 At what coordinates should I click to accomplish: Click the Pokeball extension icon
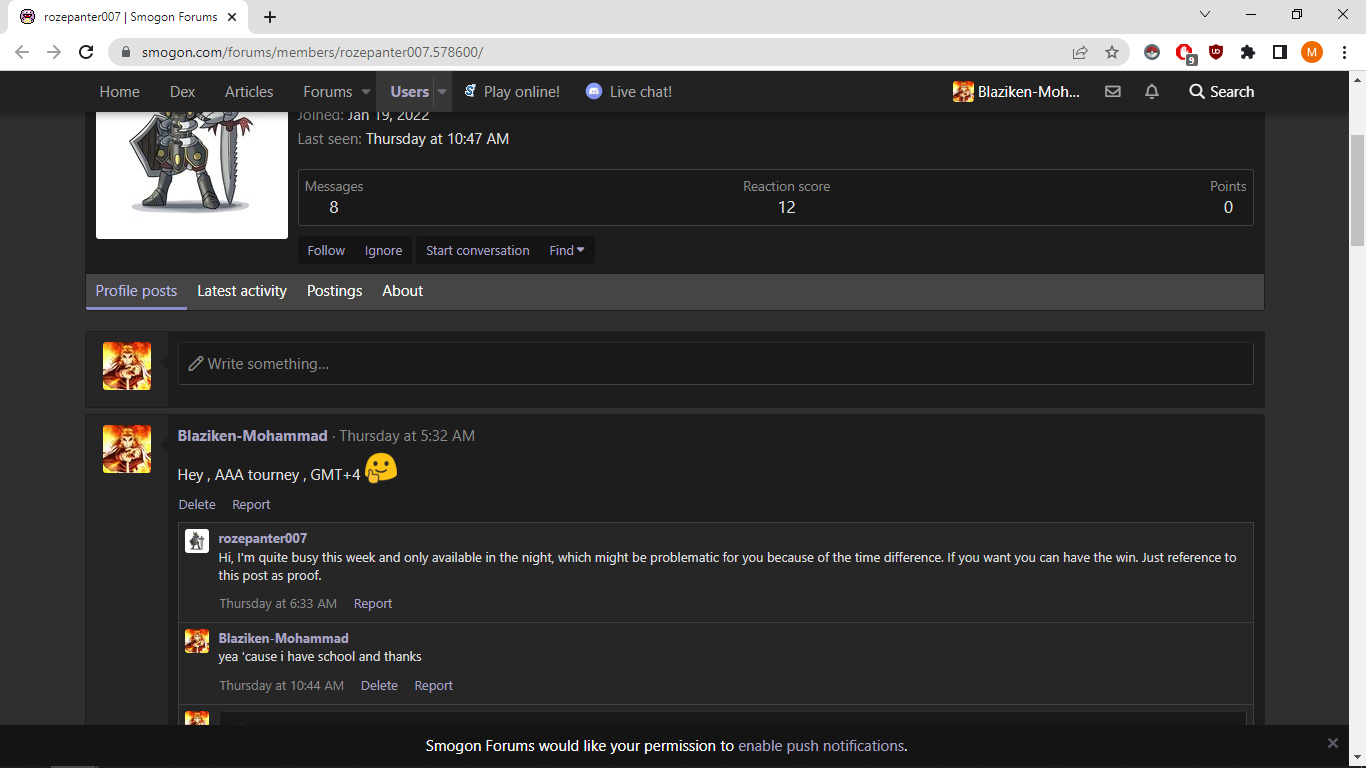pyautogui.click(x=1152, y=52)
